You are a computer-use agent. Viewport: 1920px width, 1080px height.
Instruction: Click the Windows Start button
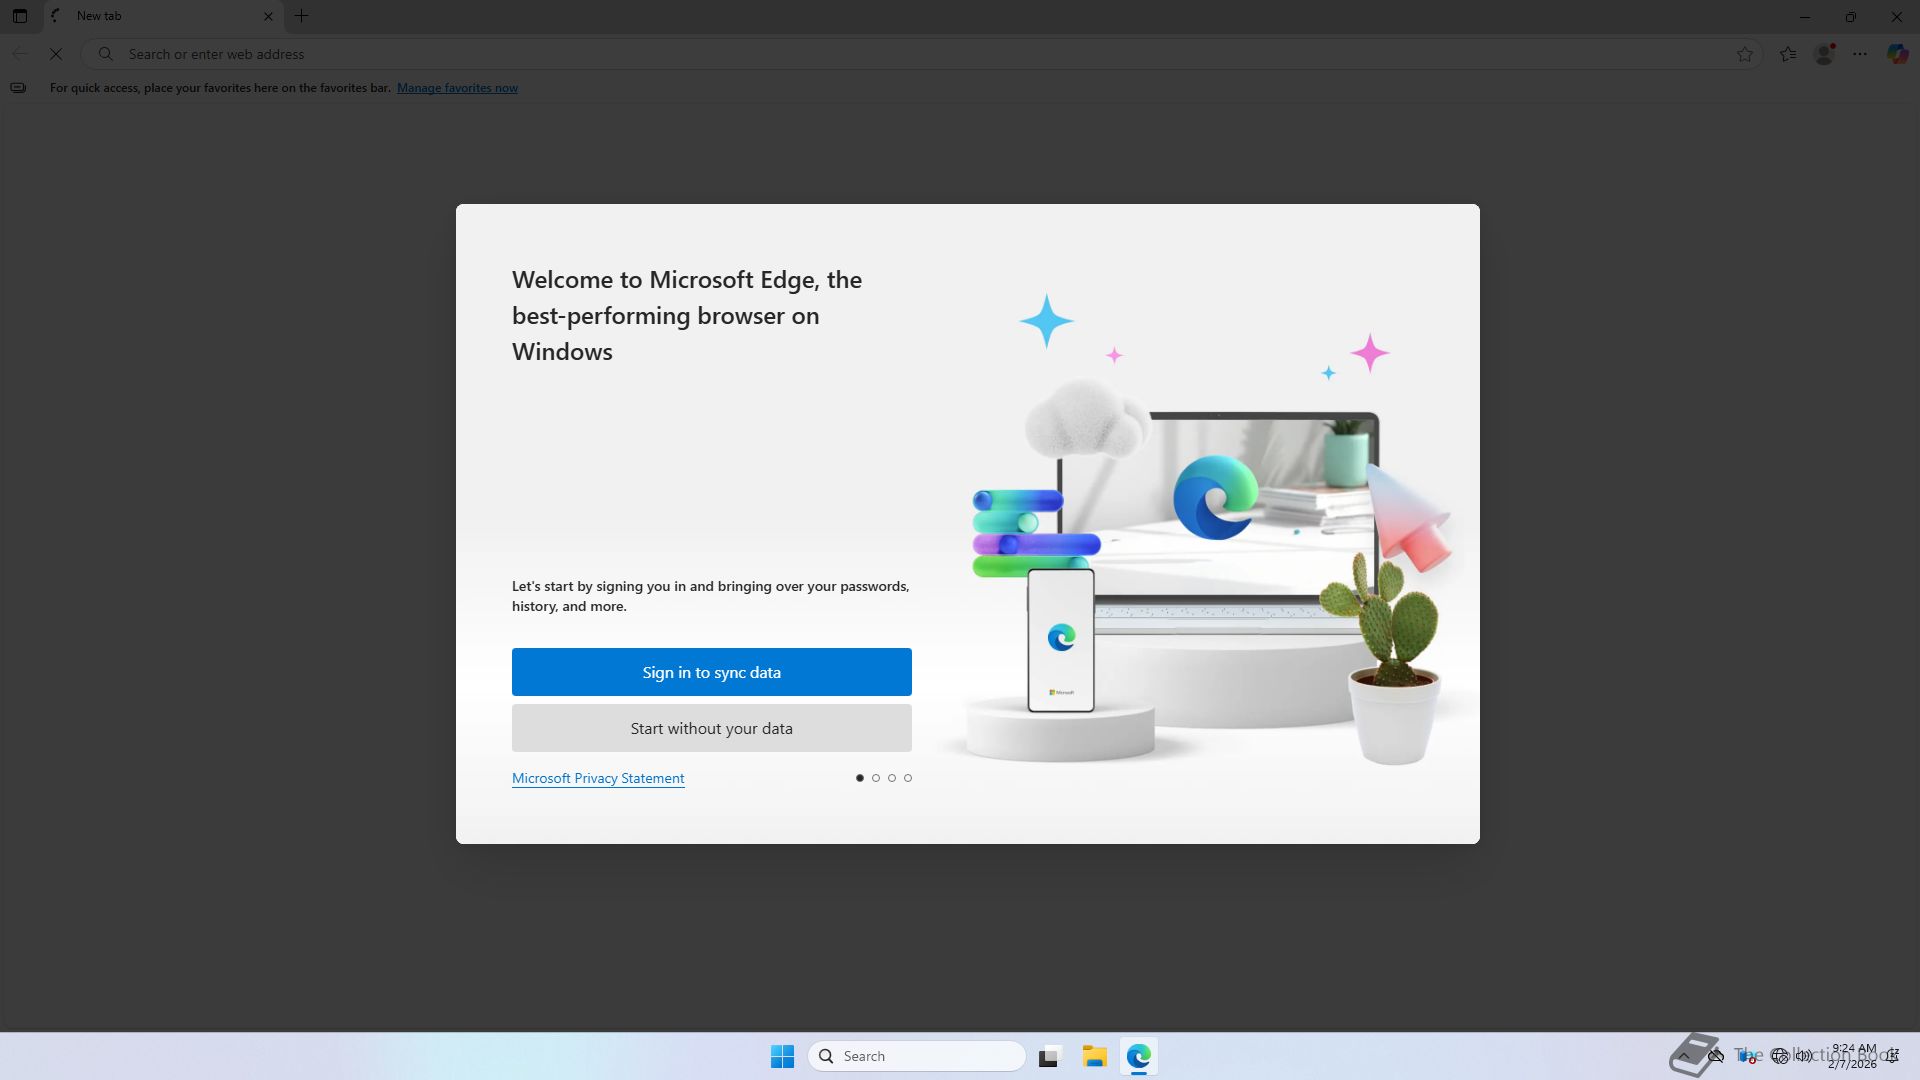(x=782, y=1056)
